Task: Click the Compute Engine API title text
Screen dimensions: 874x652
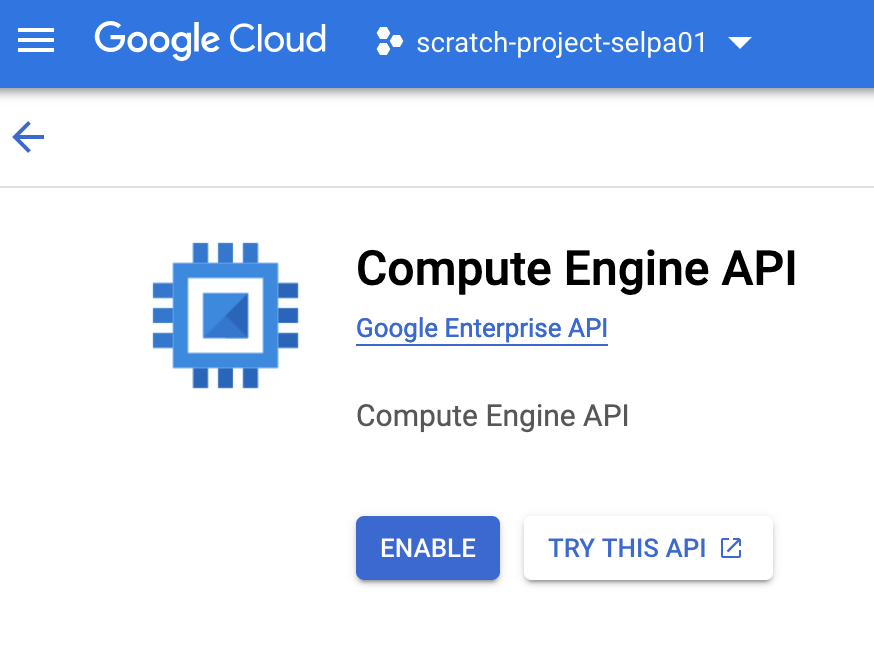Action: 576,268
